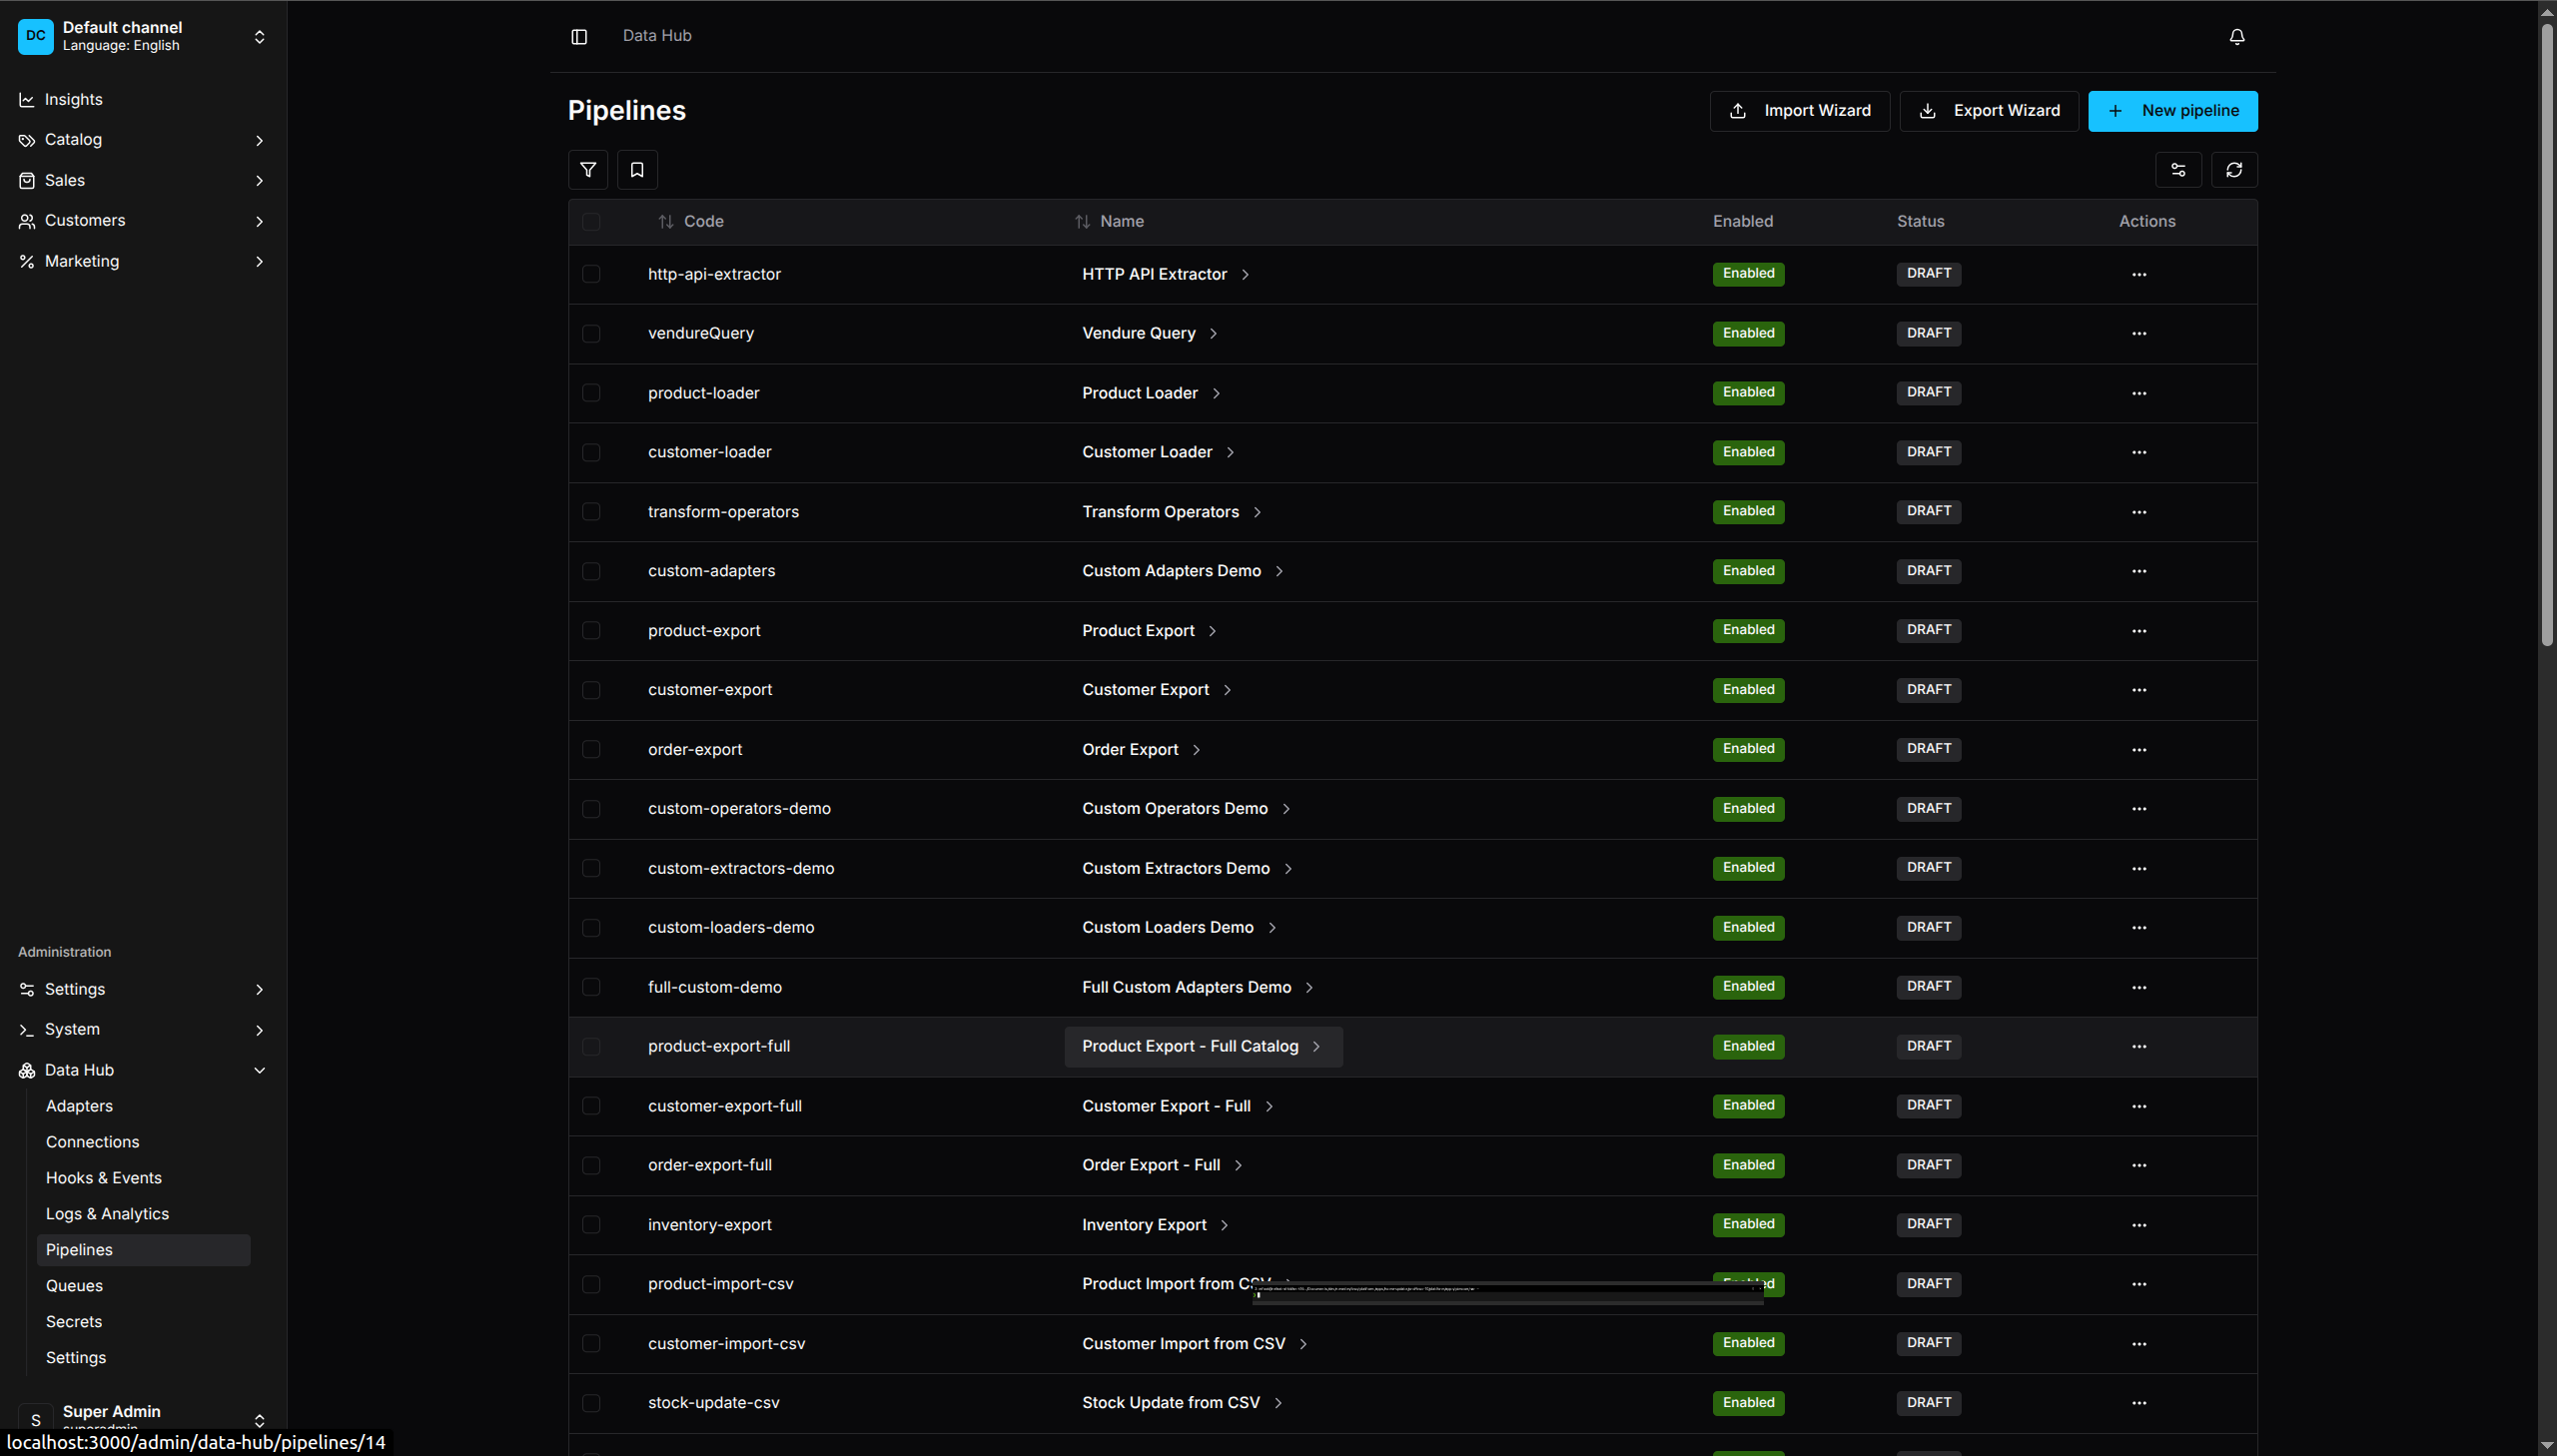Collapse the Data Hub menu chevron
Viewport: 2557px width, 1456px height.
(260, 1070)
